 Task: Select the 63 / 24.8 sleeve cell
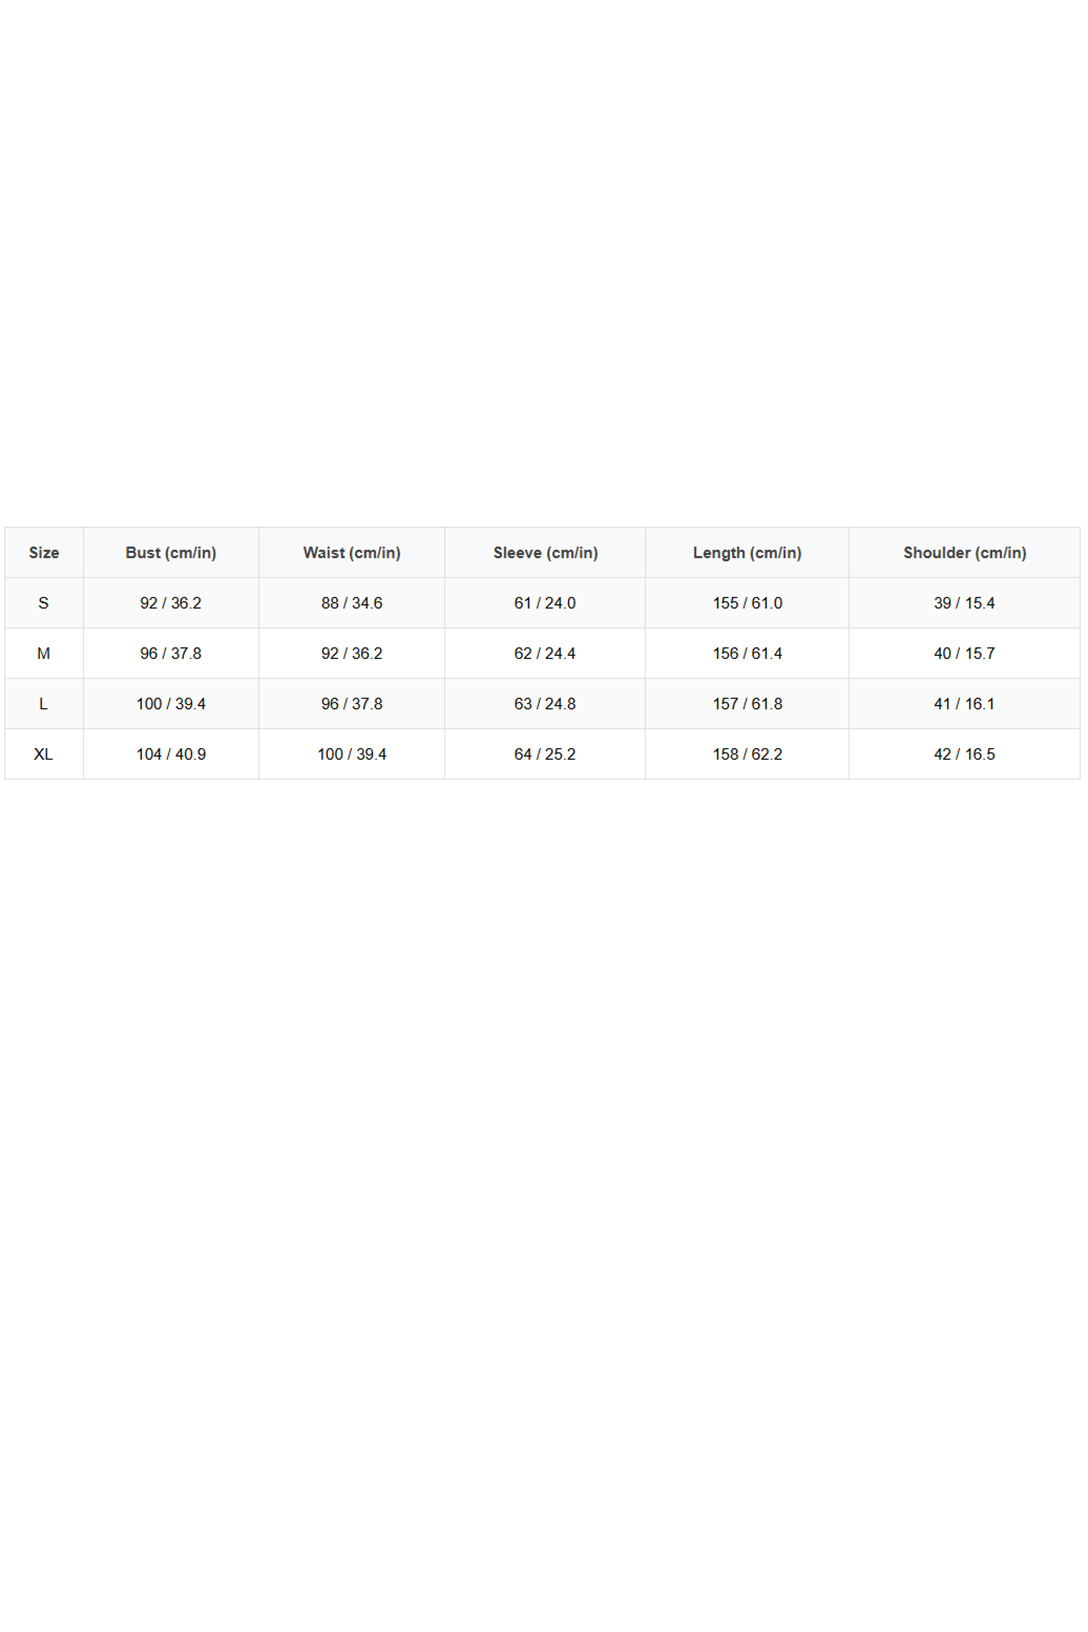tap(545, 704)
